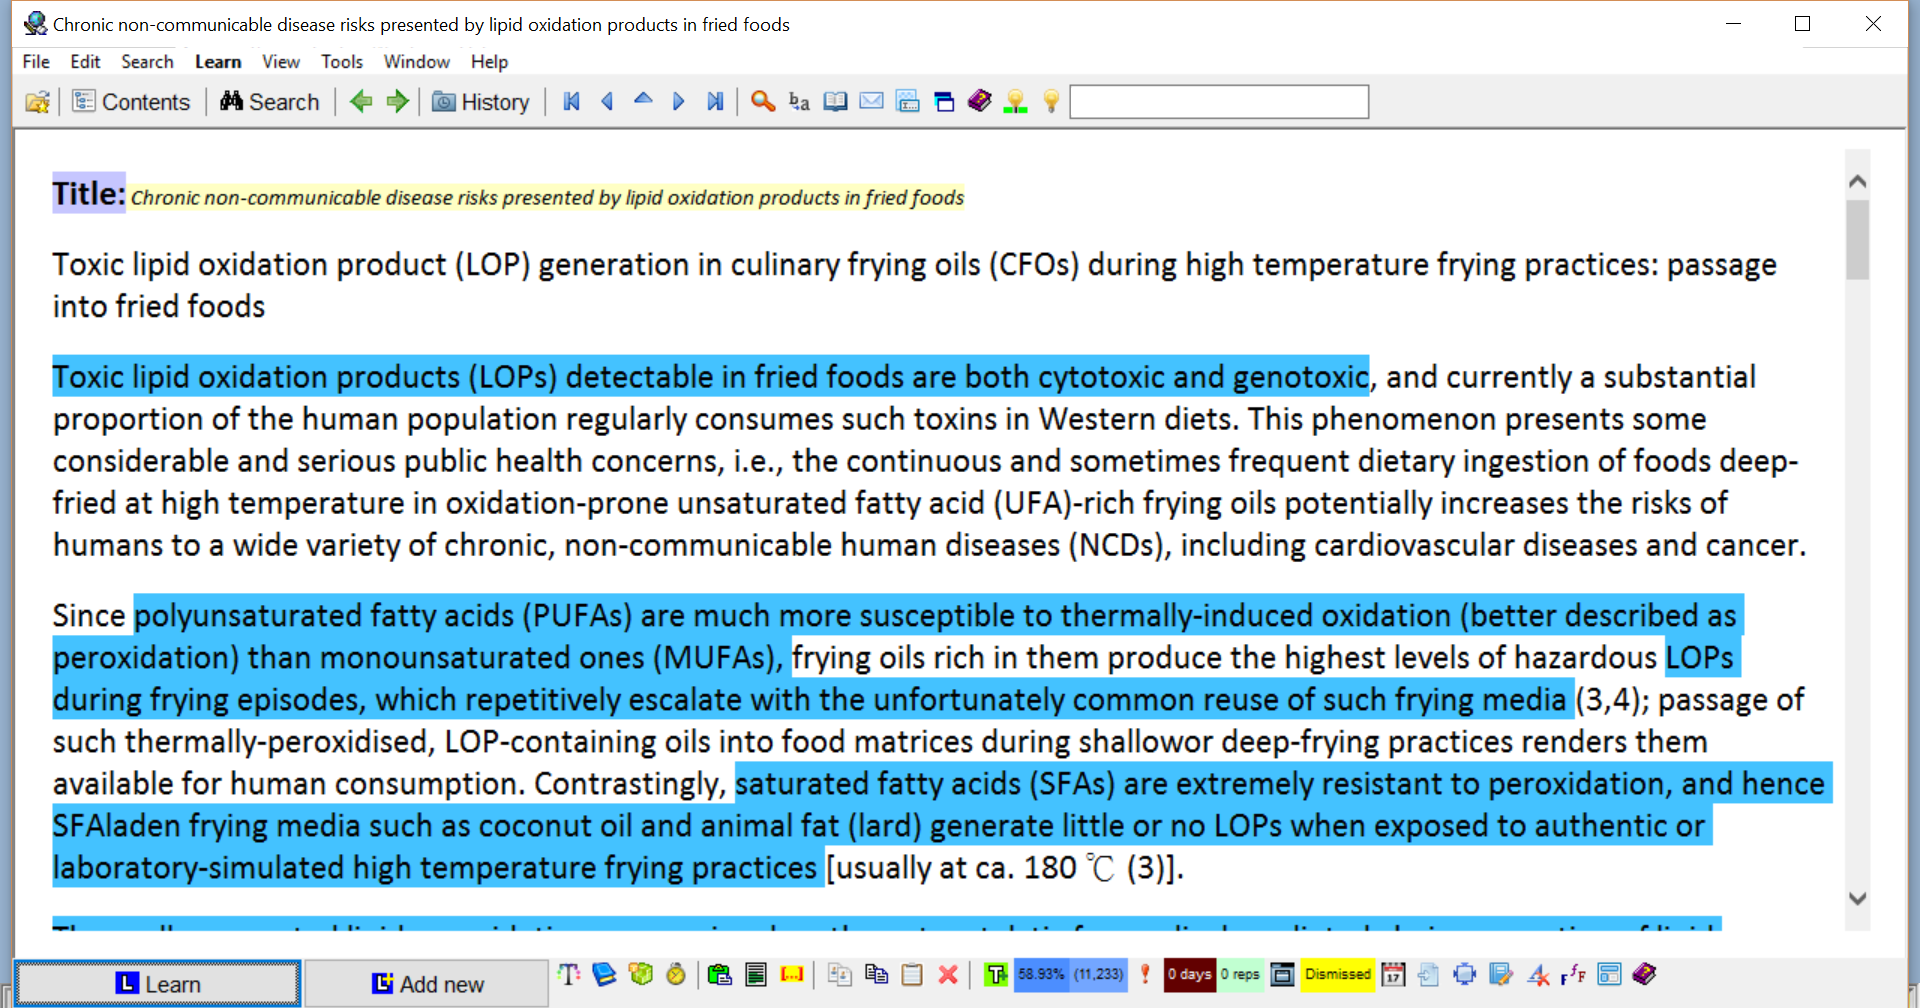
Task: Open the Learn menu
Action: [218, 62]
